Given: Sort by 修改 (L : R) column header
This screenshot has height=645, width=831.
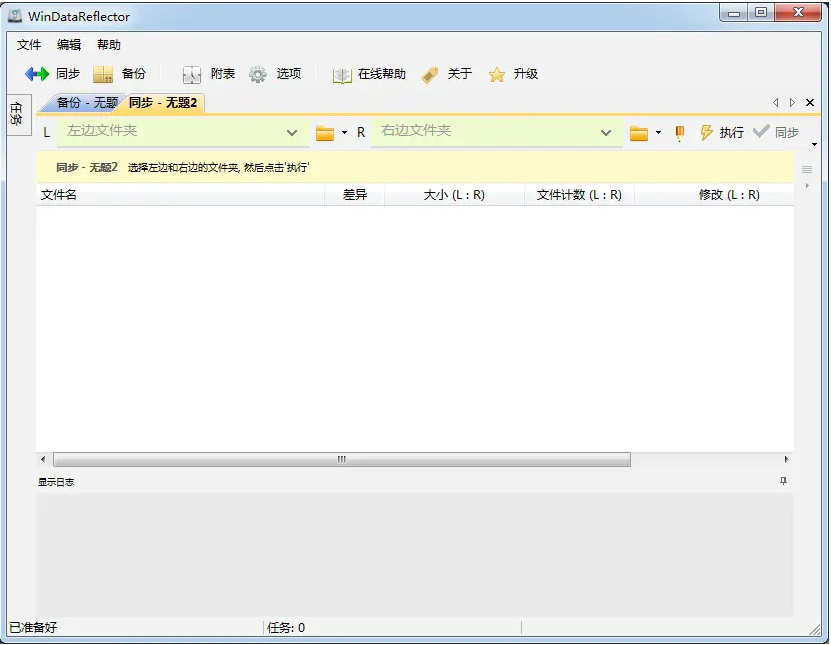Looking at the screenshot, I should (714, 195).
